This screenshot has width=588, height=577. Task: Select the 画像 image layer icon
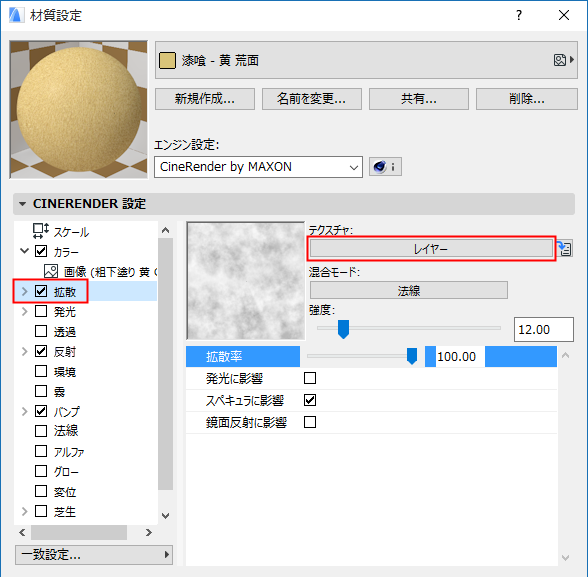coord(51,271)
